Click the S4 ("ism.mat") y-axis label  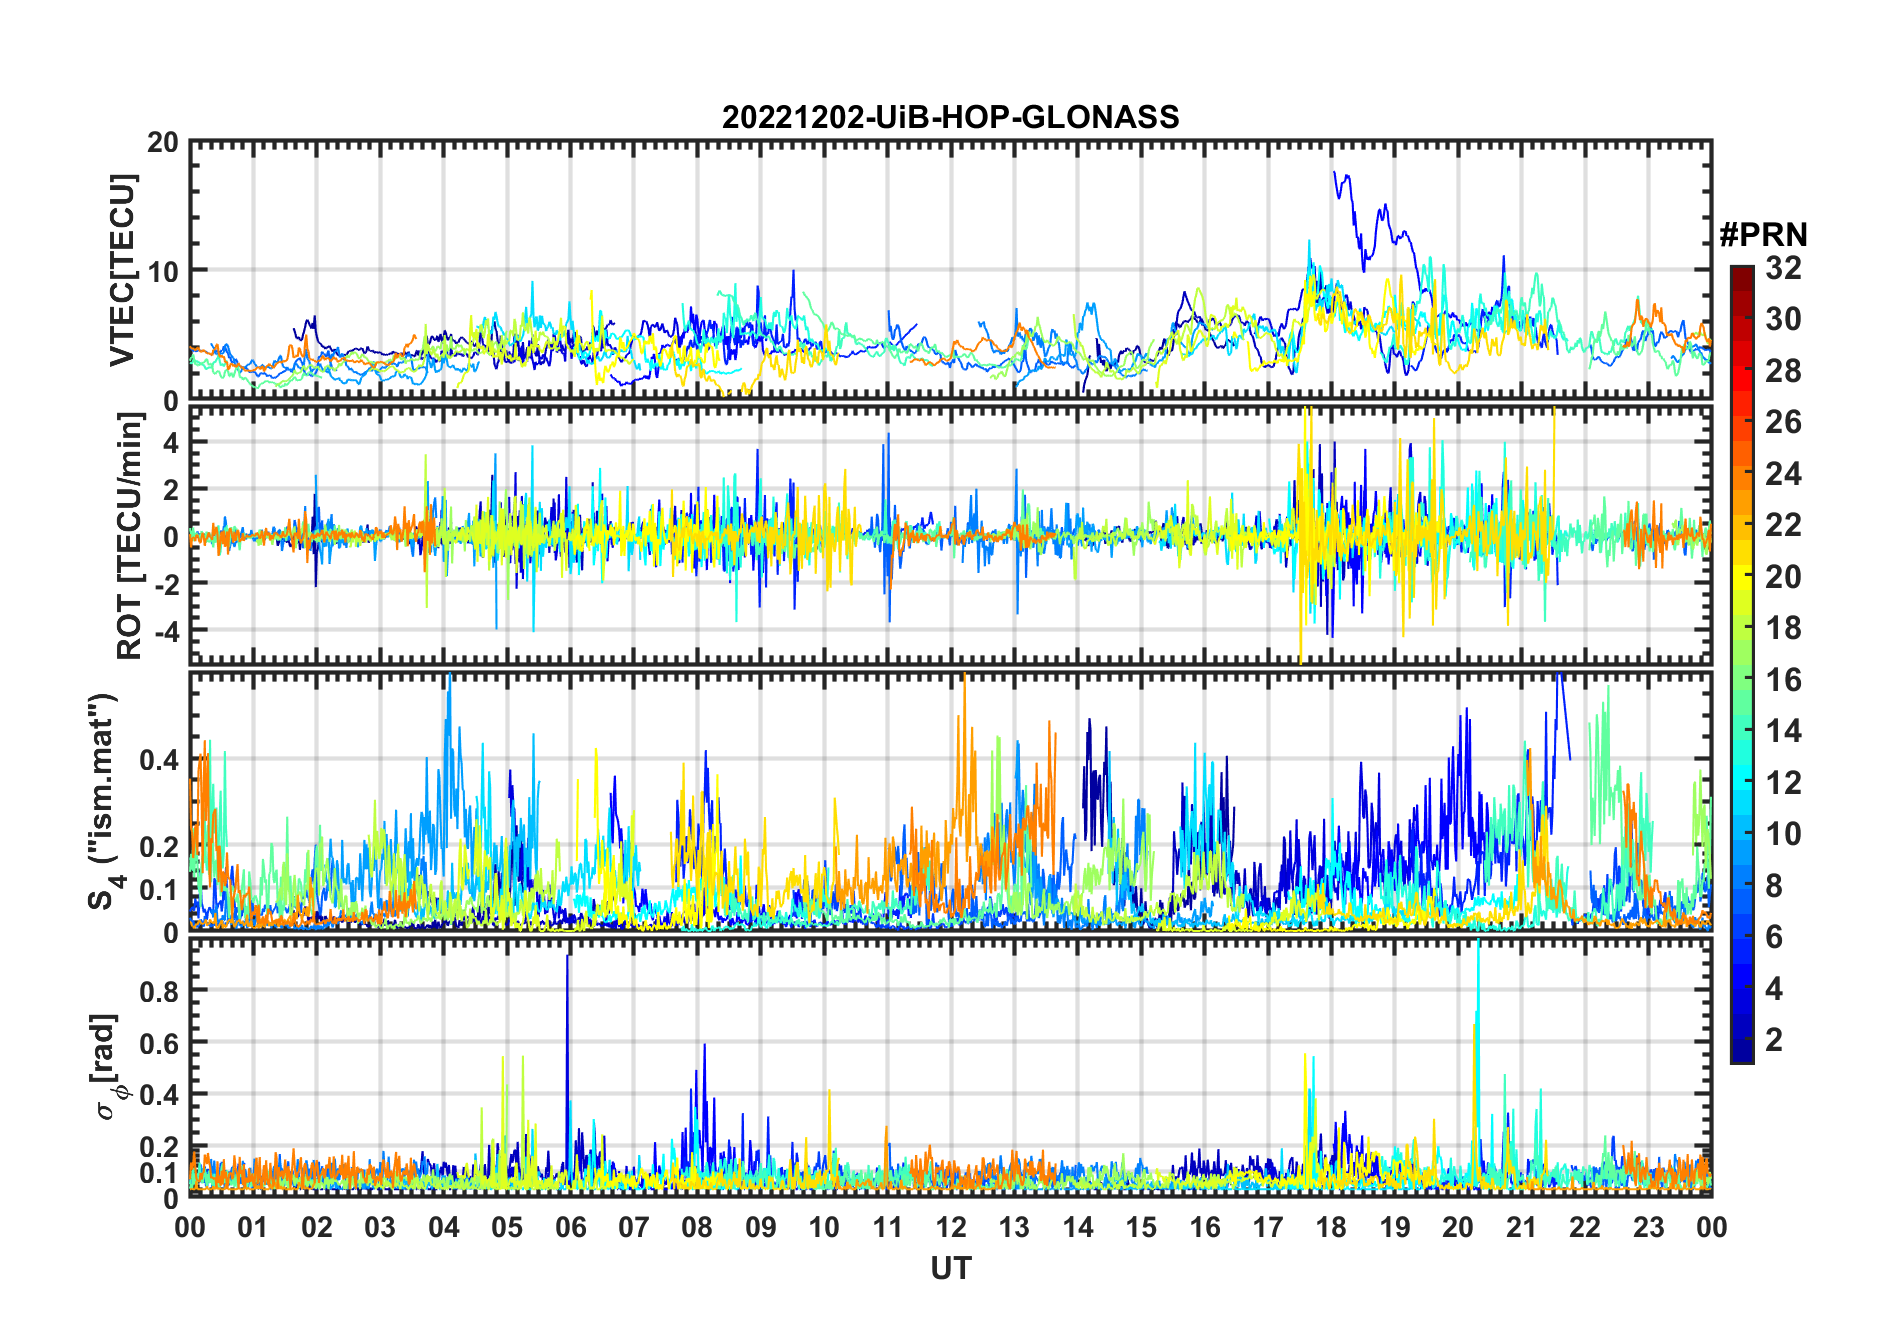[x=103, y=802]
